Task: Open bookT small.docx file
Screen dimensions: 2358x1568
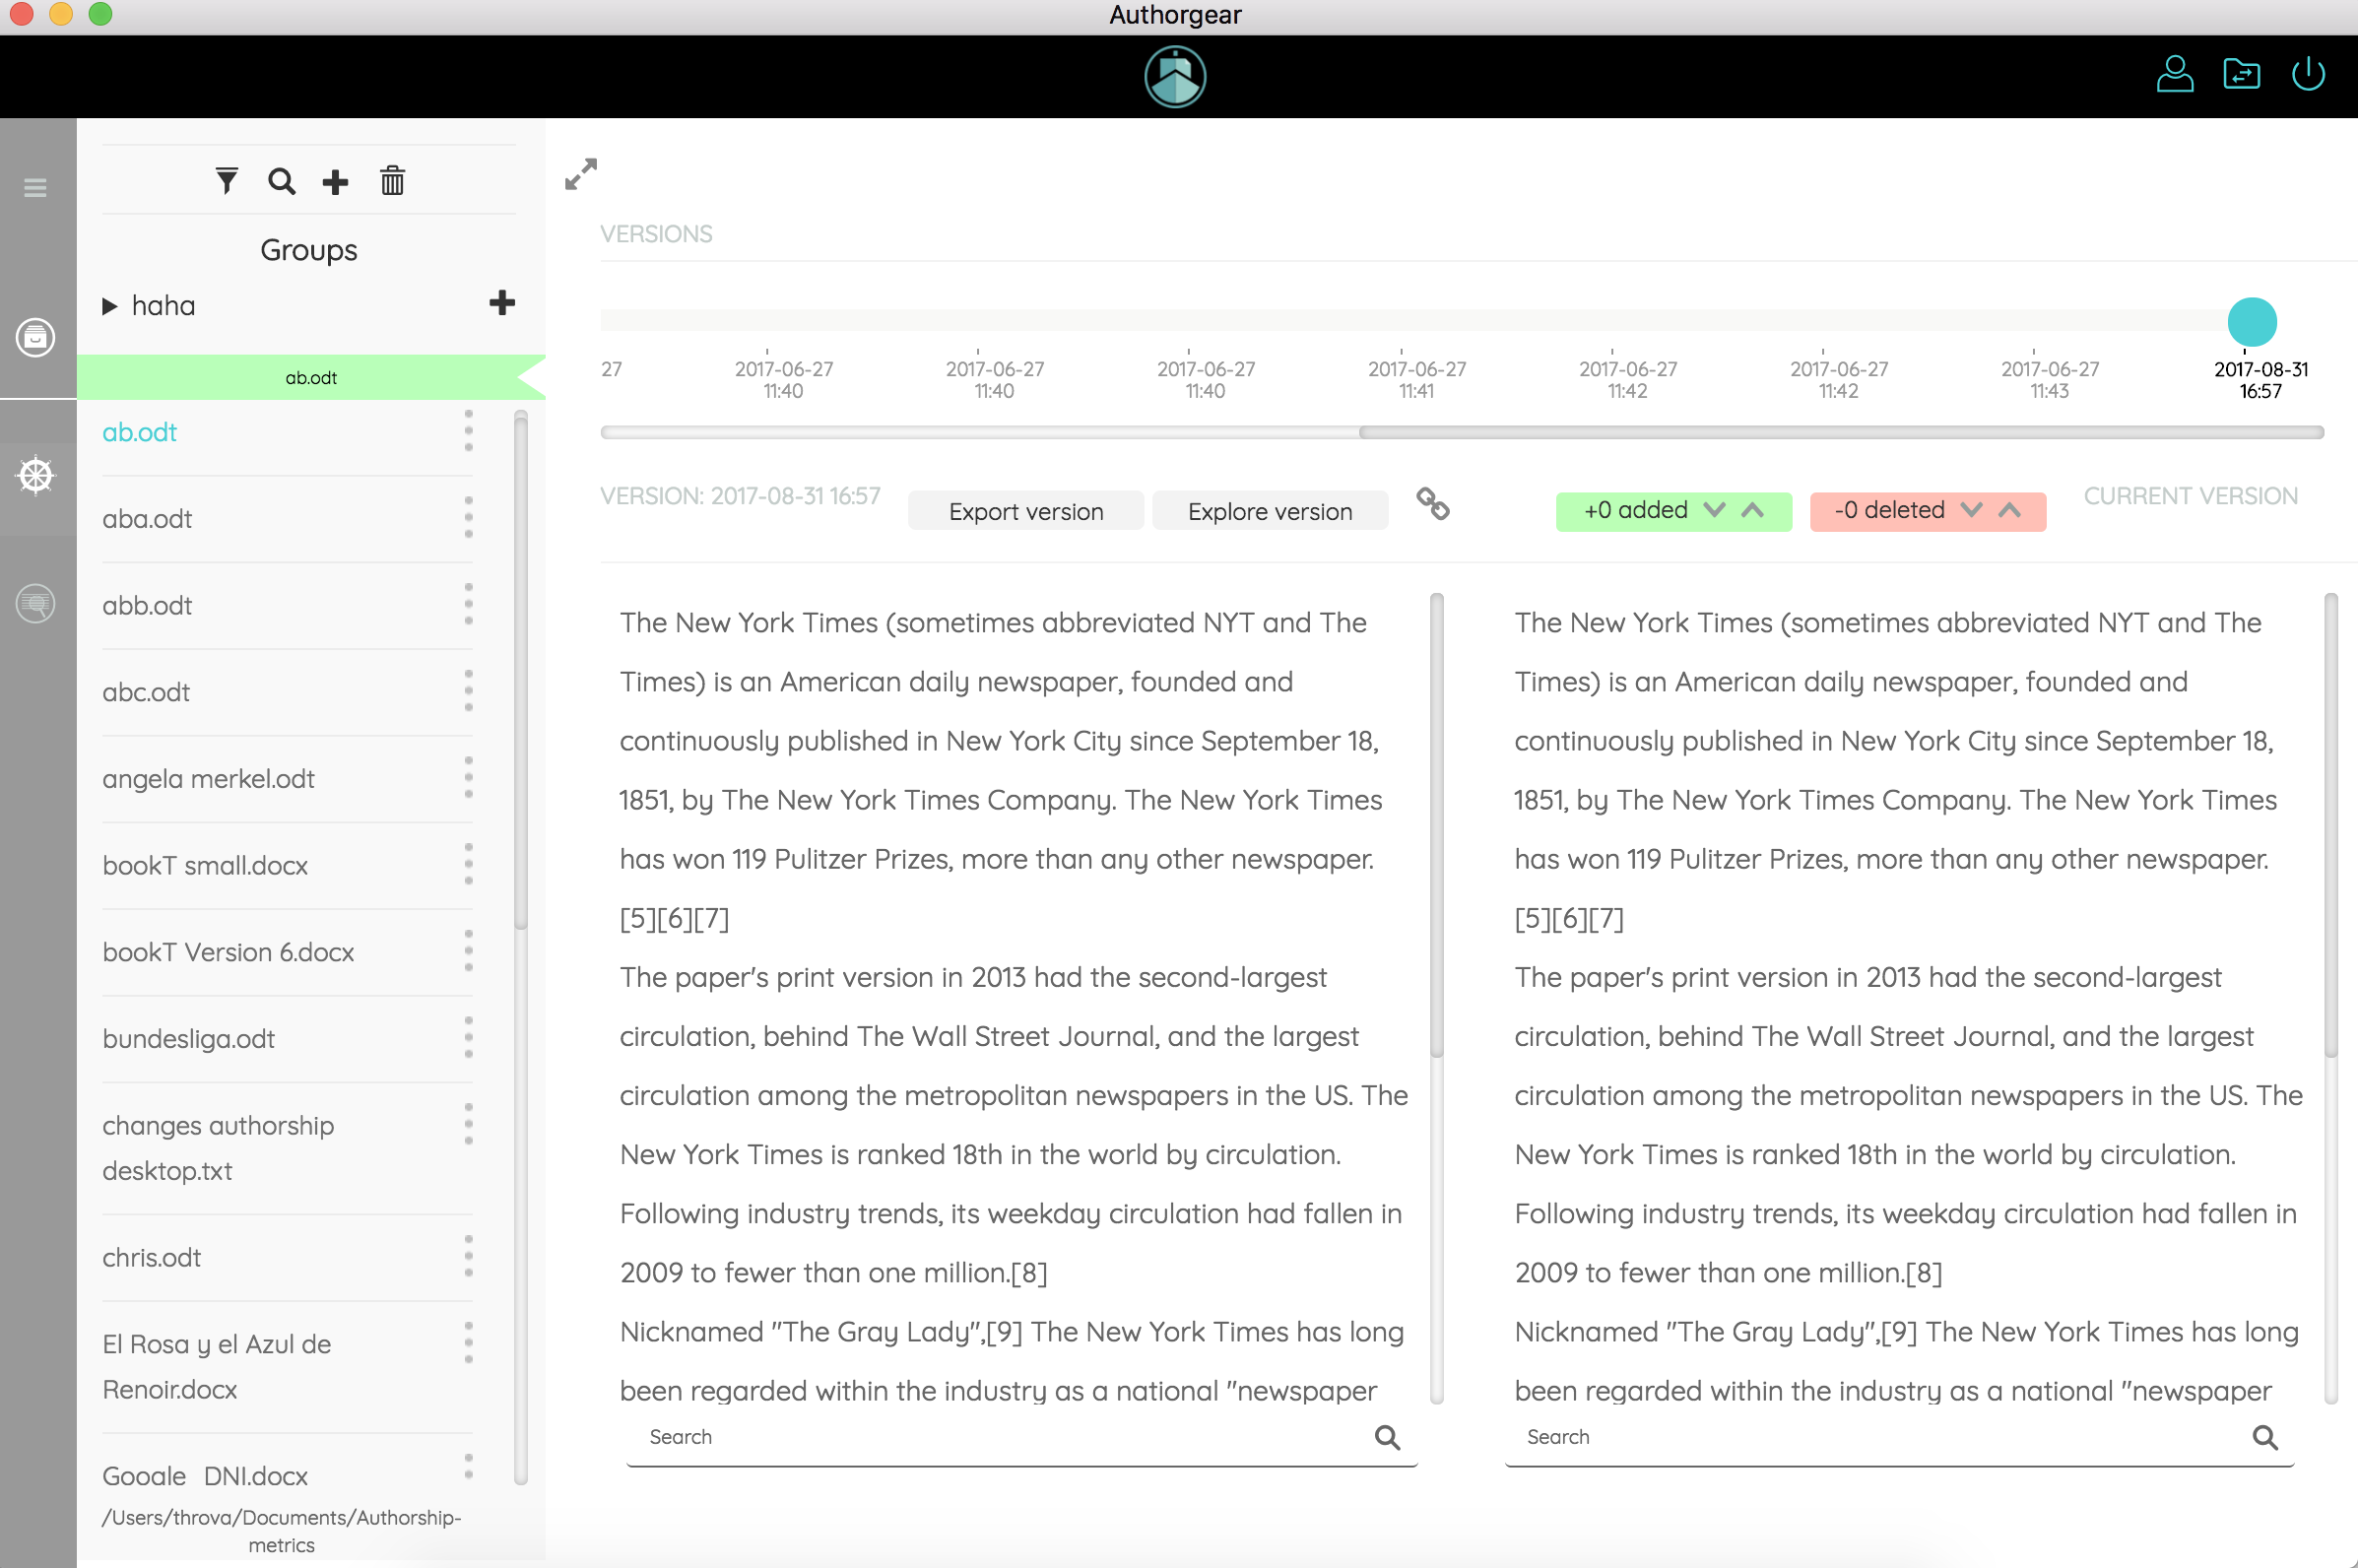Action: [x=205, y=866]
